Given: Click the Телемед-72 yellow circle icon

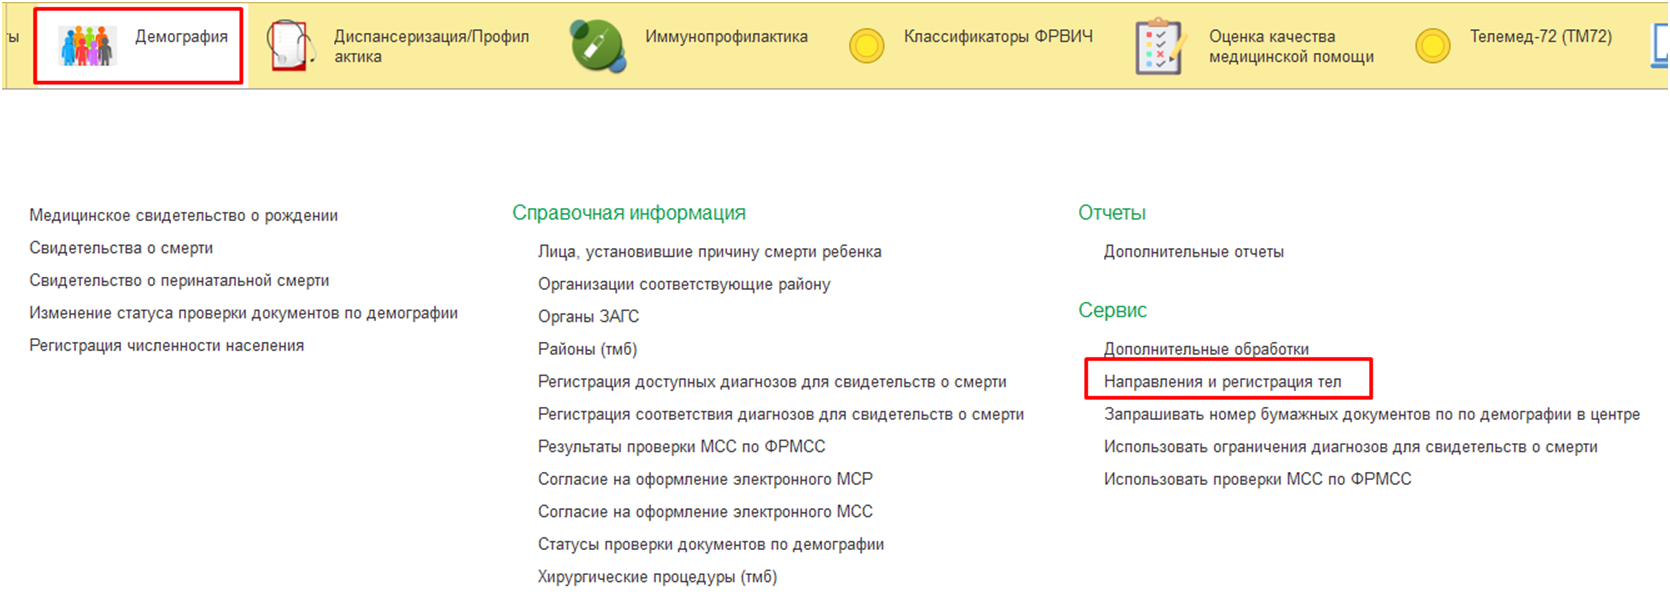Looking at the screenshot, I should point(1432,46).
